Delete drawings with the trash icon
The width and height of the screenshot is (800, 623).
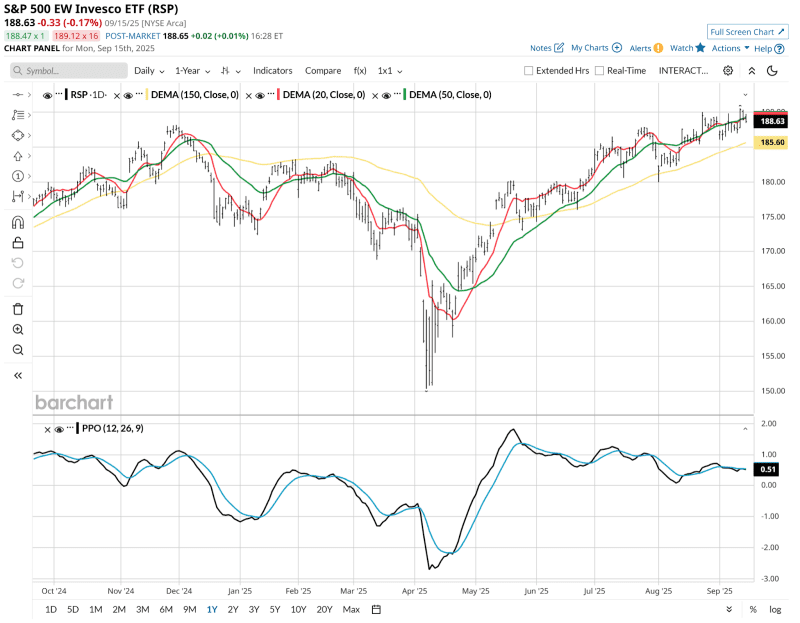click(x=18, y=309)
